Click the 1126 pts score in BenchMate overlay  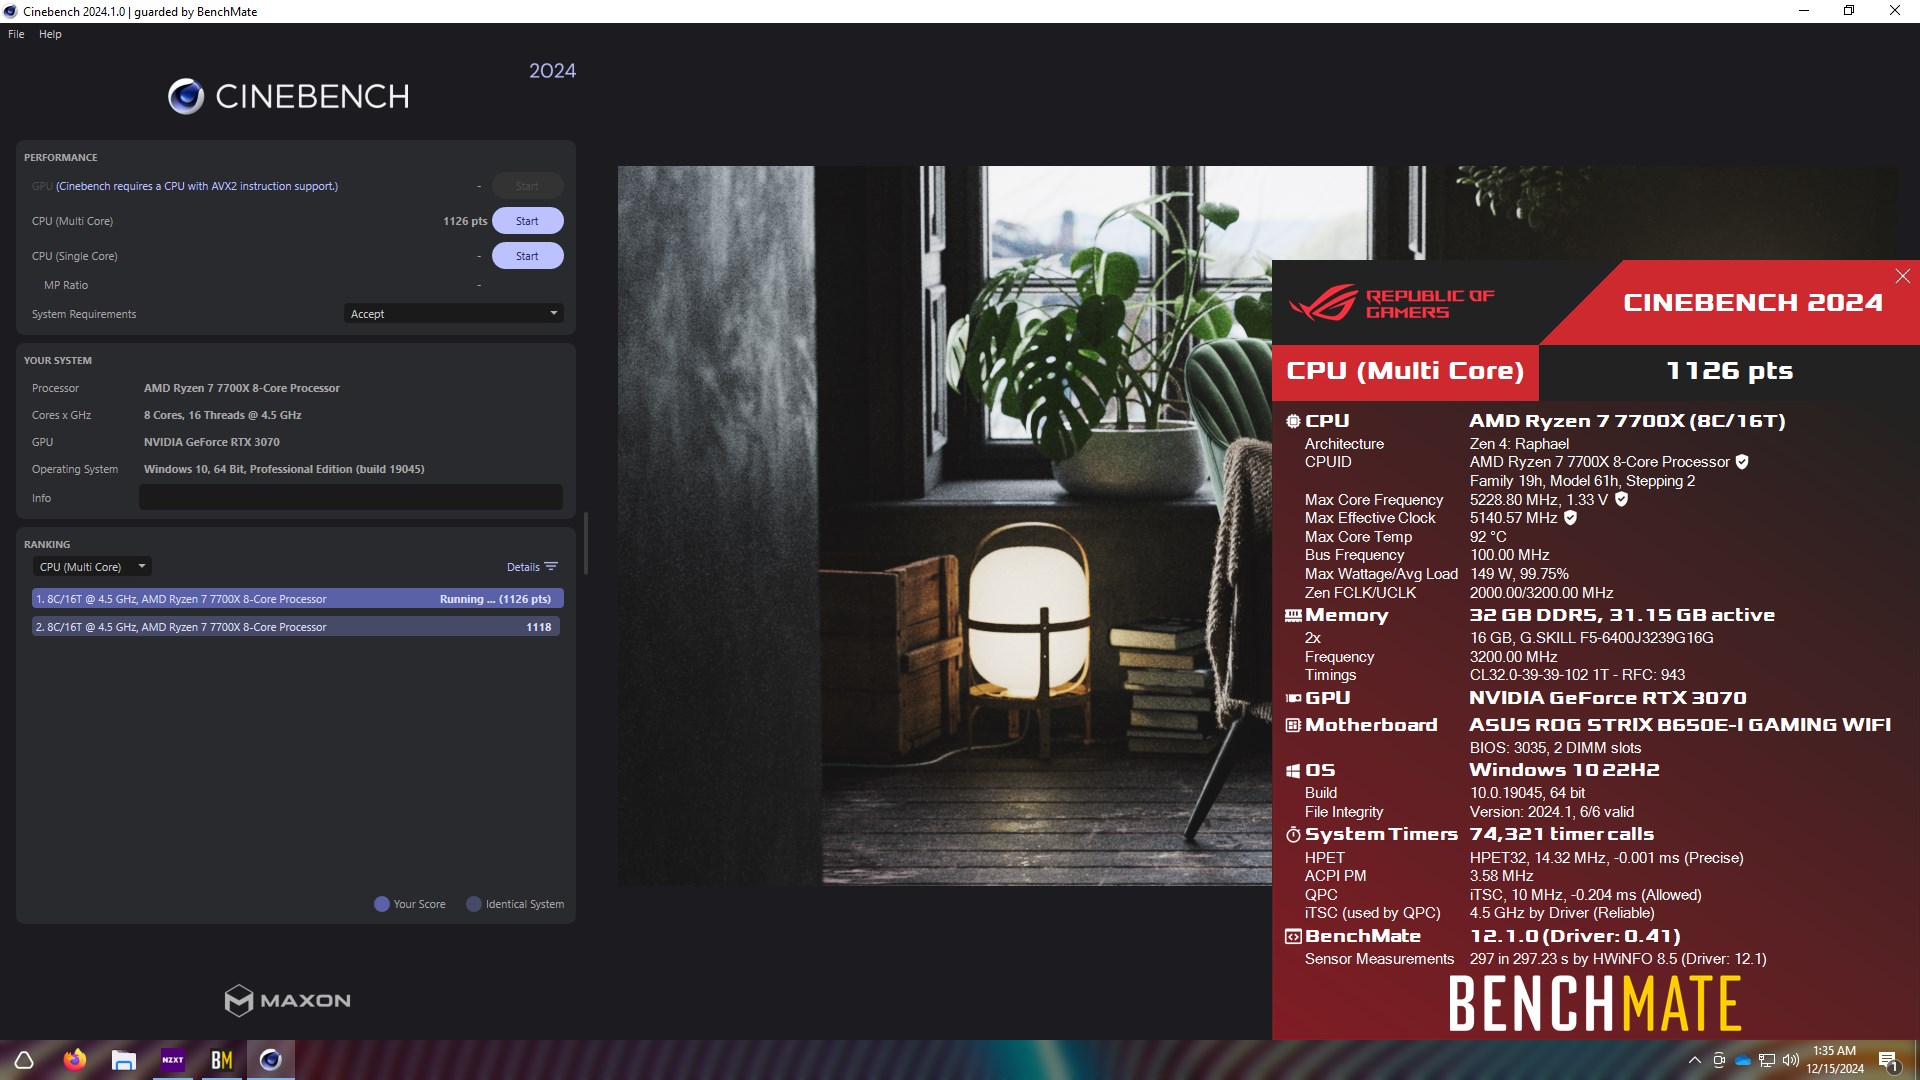click(1729, 371)
